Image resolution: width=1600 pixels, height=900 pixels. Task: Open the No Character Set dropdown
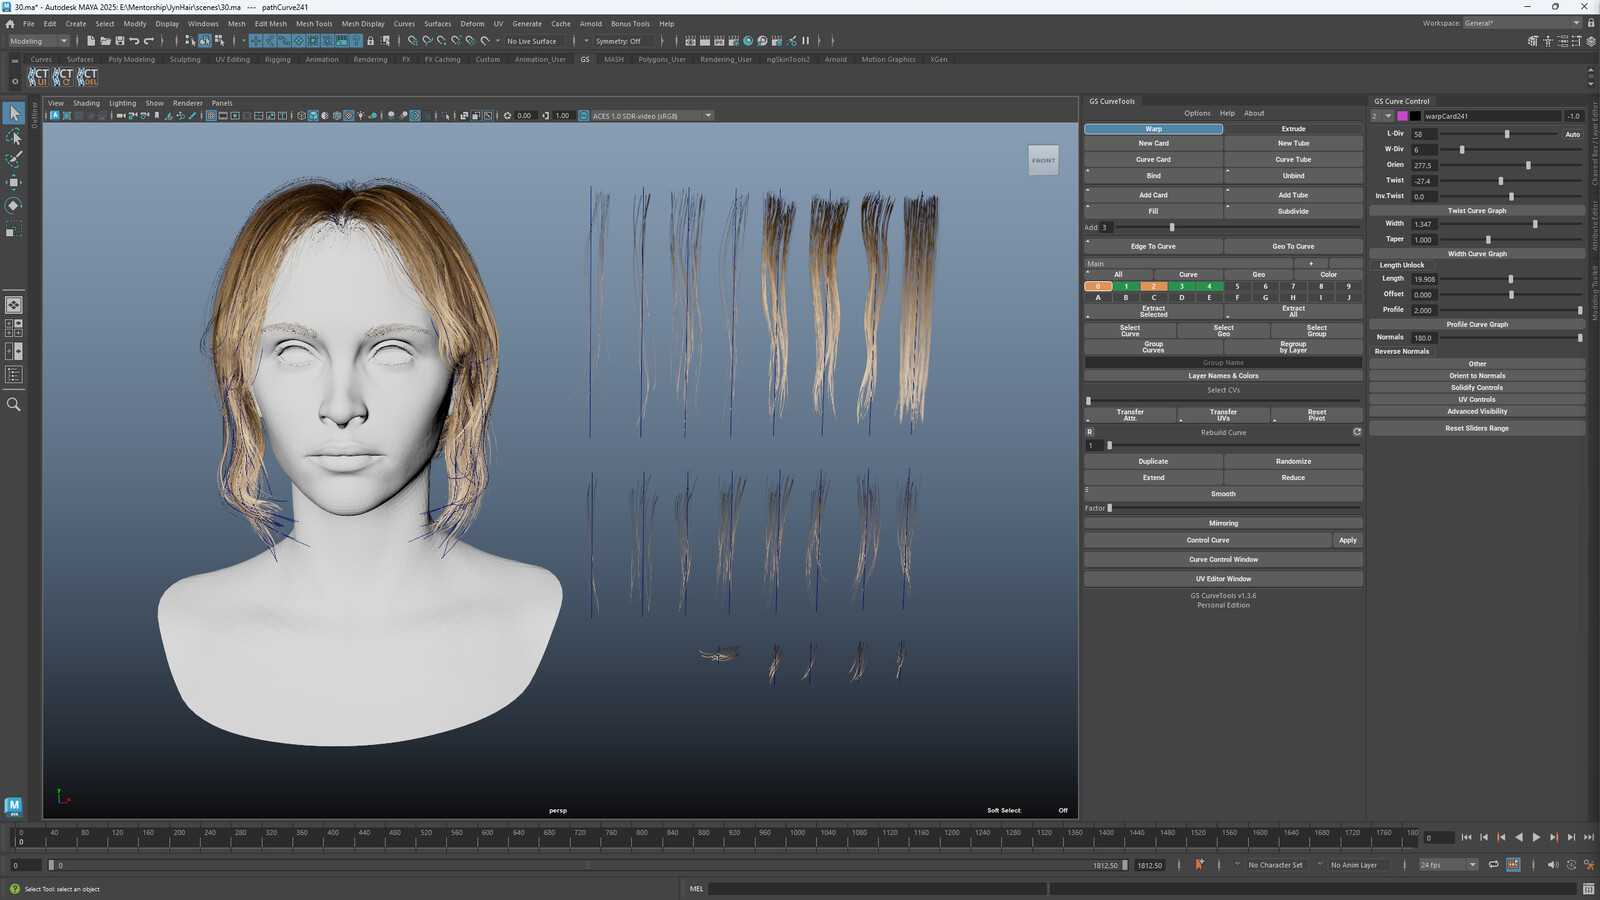pos(1275,865)
